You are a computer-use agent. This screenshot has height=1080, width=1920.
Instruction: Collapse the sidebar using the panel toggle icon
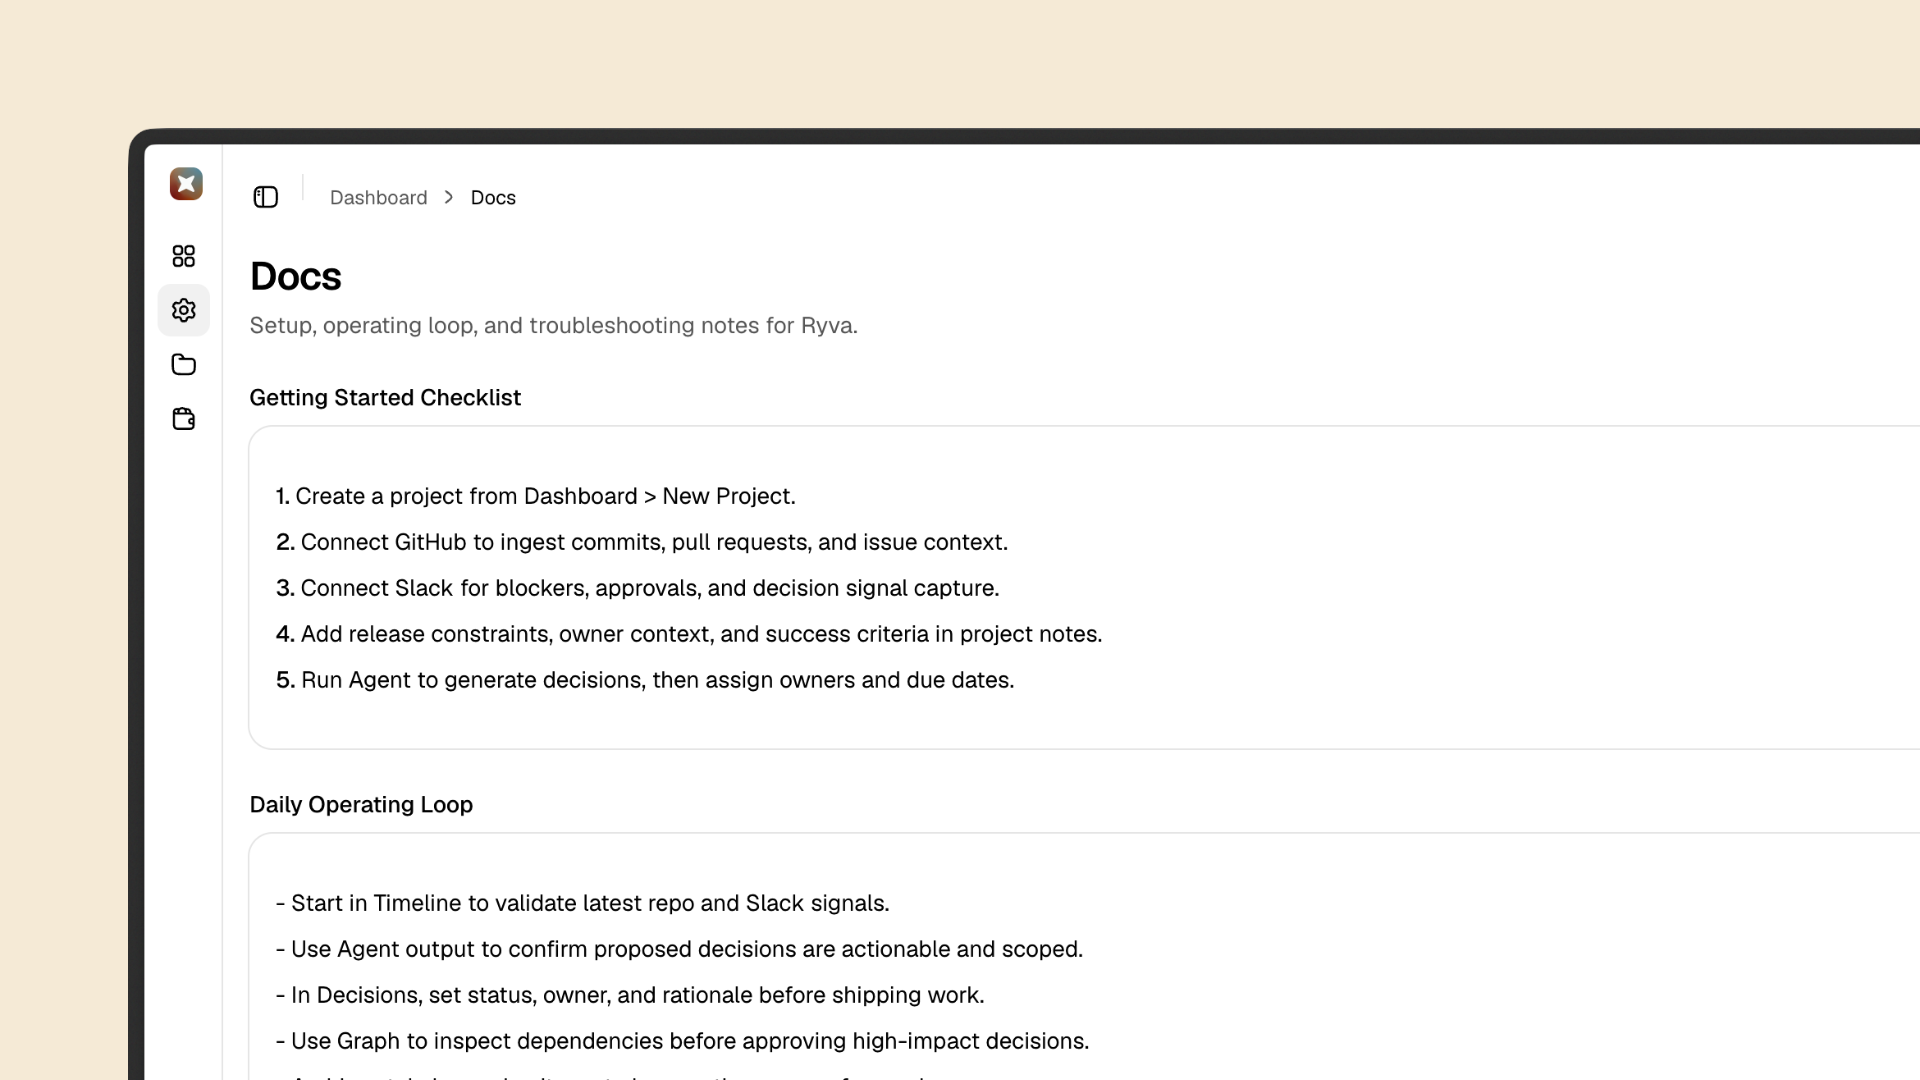coord(265,197)
